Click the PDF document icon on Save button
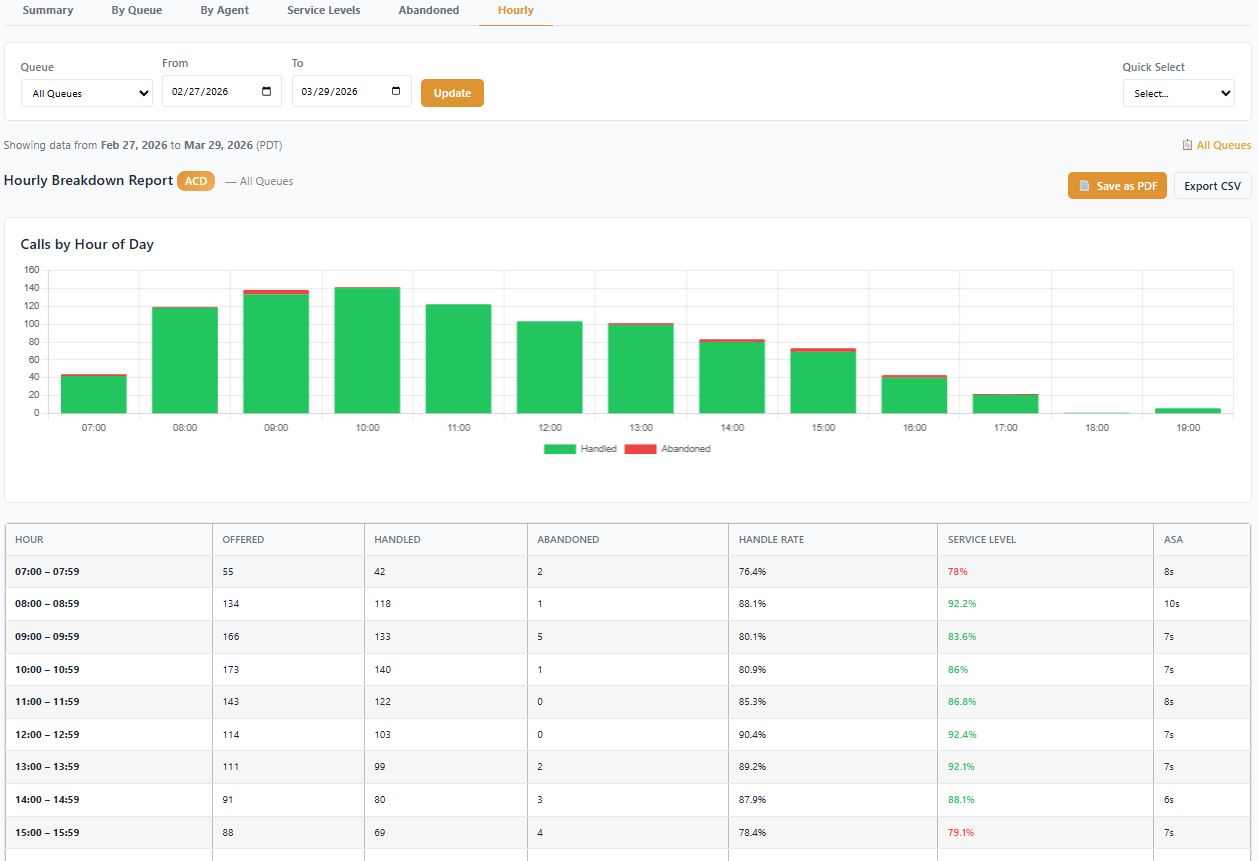The image size is (1258, 861). [1084, 186]
